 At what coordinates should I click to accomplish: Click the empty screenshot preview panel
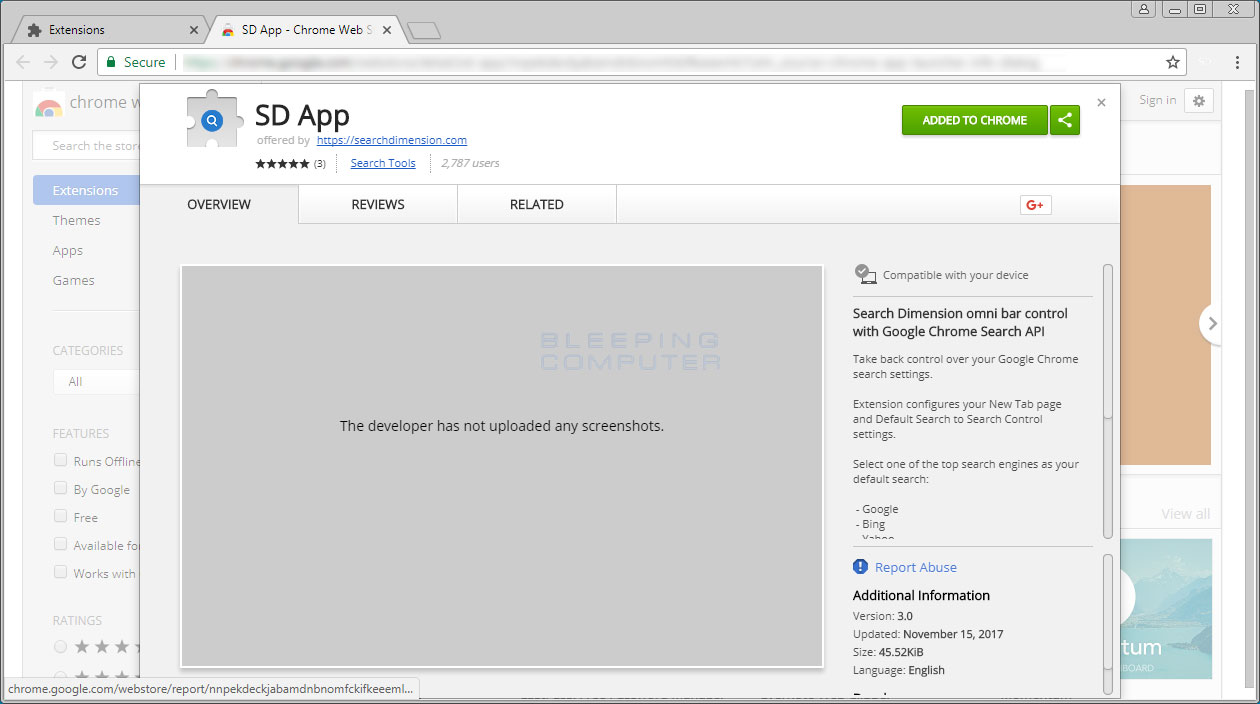point(502,466)
